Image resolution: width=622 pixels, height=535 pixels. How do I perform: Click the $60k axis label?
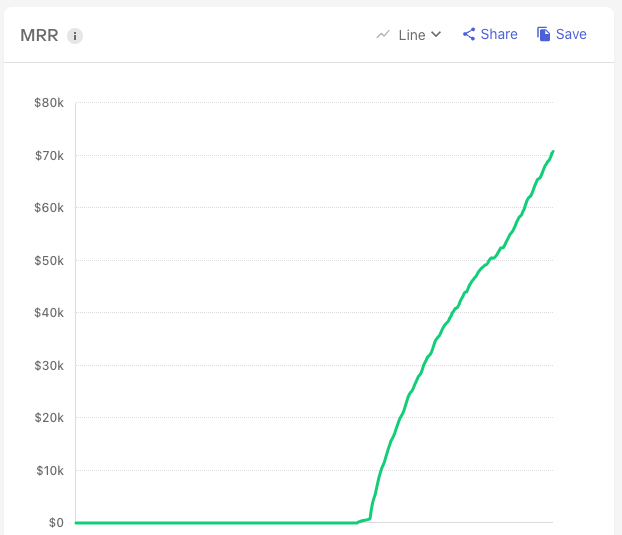pos(49,207)
